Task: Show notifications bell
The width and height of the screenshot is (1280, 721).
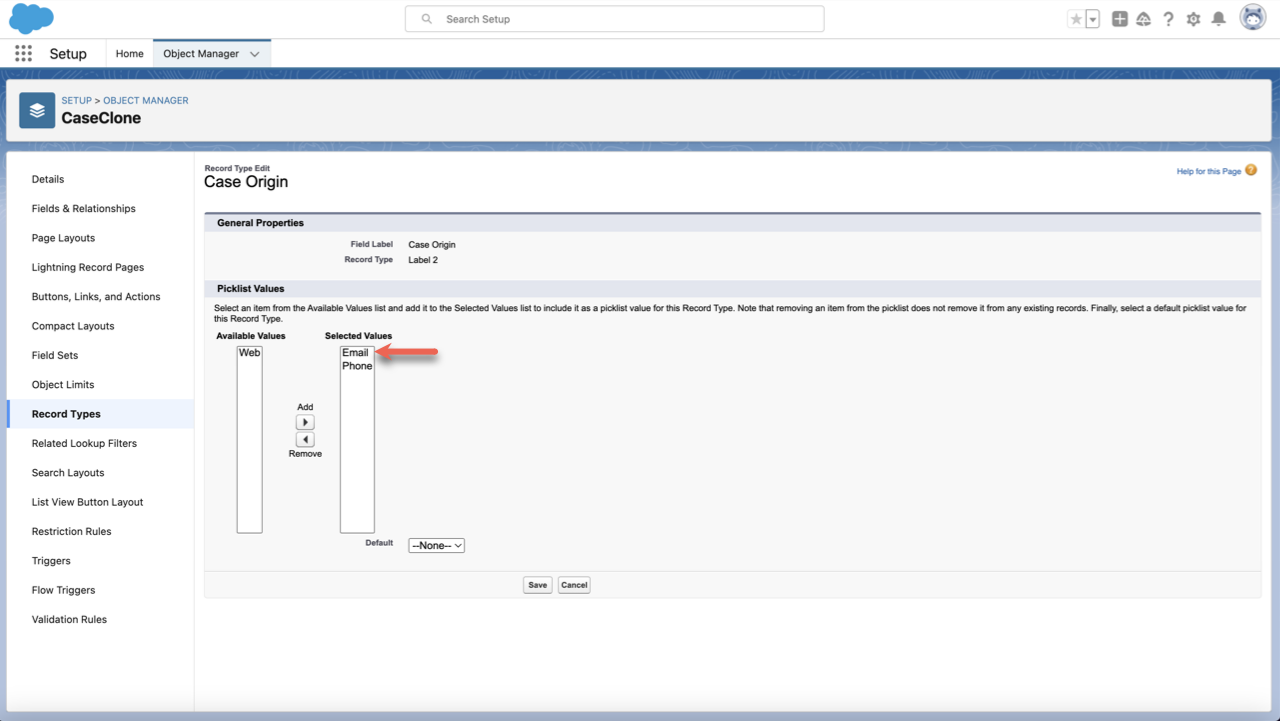Action: click(1218, 19)
